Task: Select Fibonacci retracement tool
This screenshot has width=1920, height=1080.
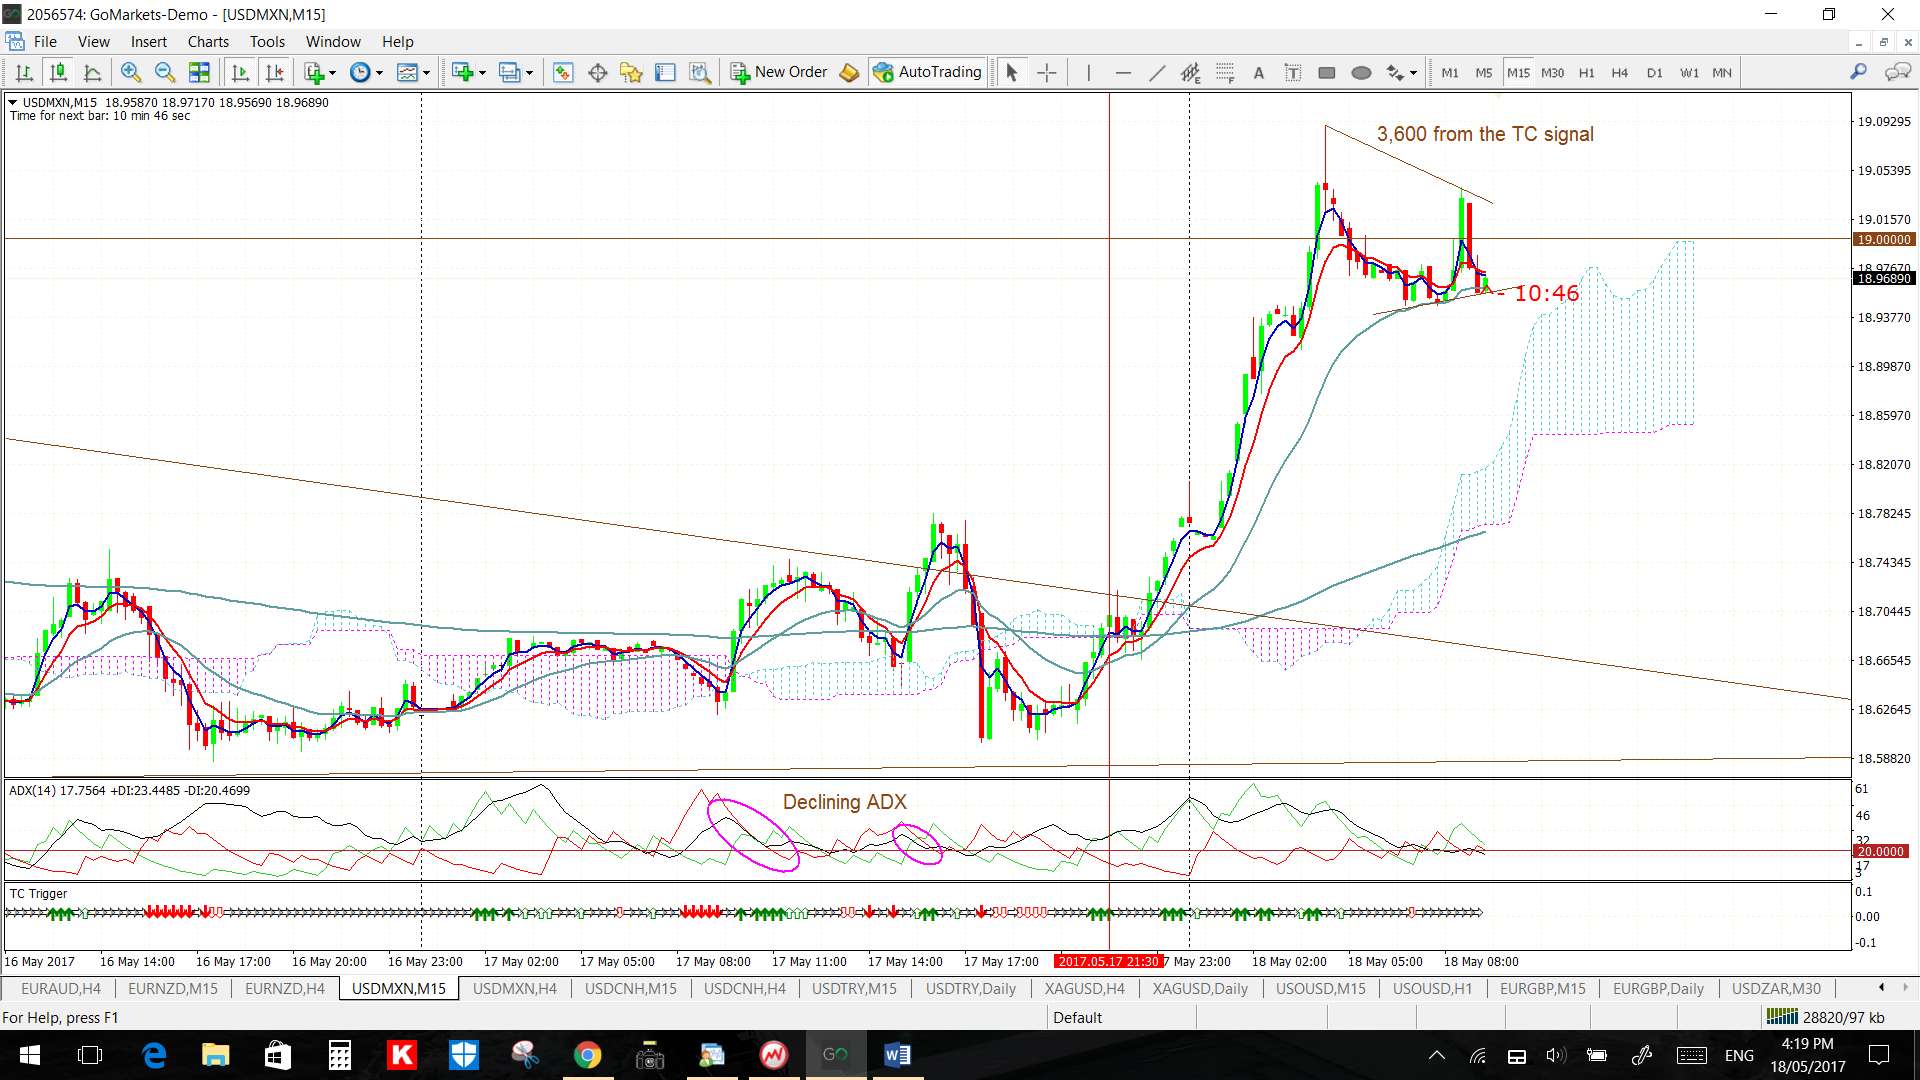Action: [x=1225, y=72]
